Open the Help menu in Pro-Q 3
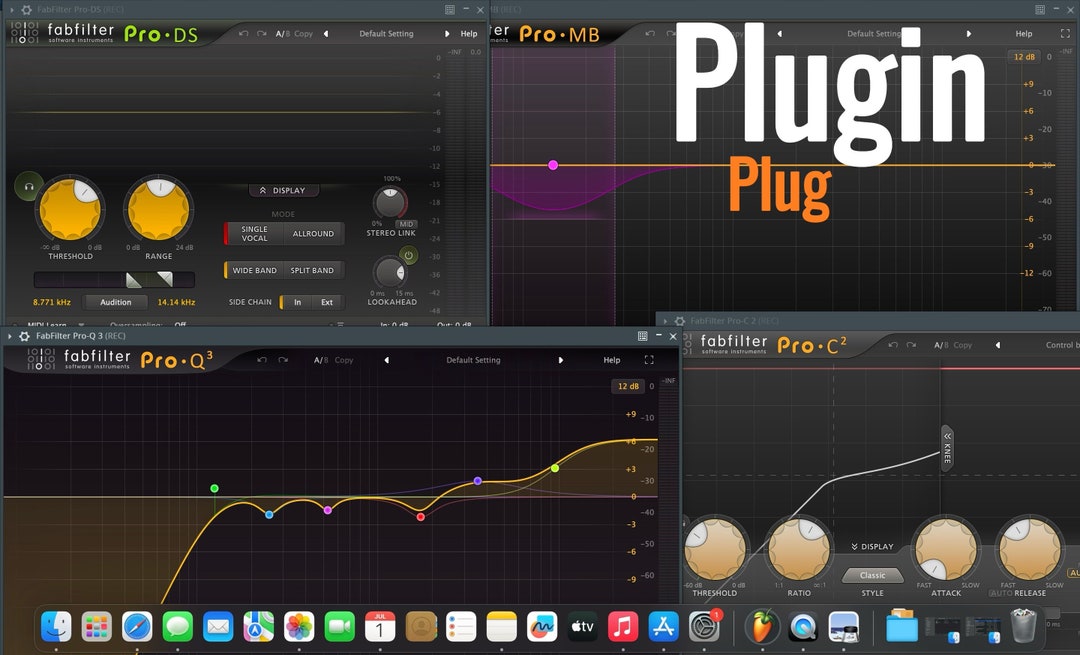This screenshot has width=1080, height=655. [x=611, y=359]
